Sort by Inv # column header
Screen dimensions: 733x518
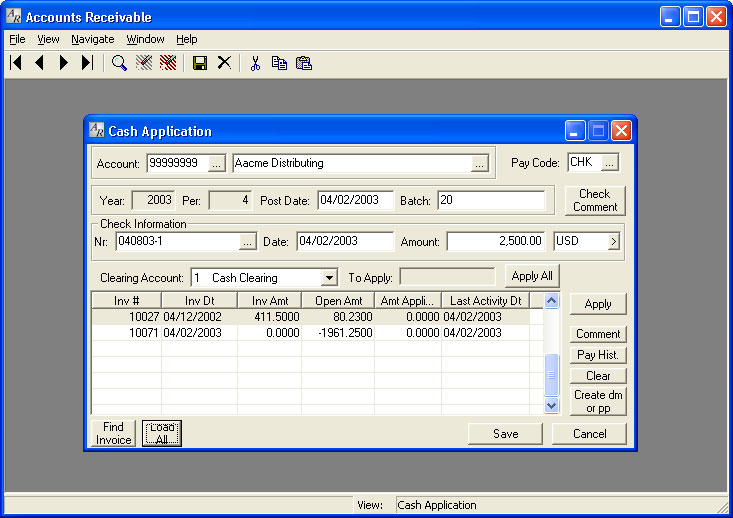tap(126, 301)
